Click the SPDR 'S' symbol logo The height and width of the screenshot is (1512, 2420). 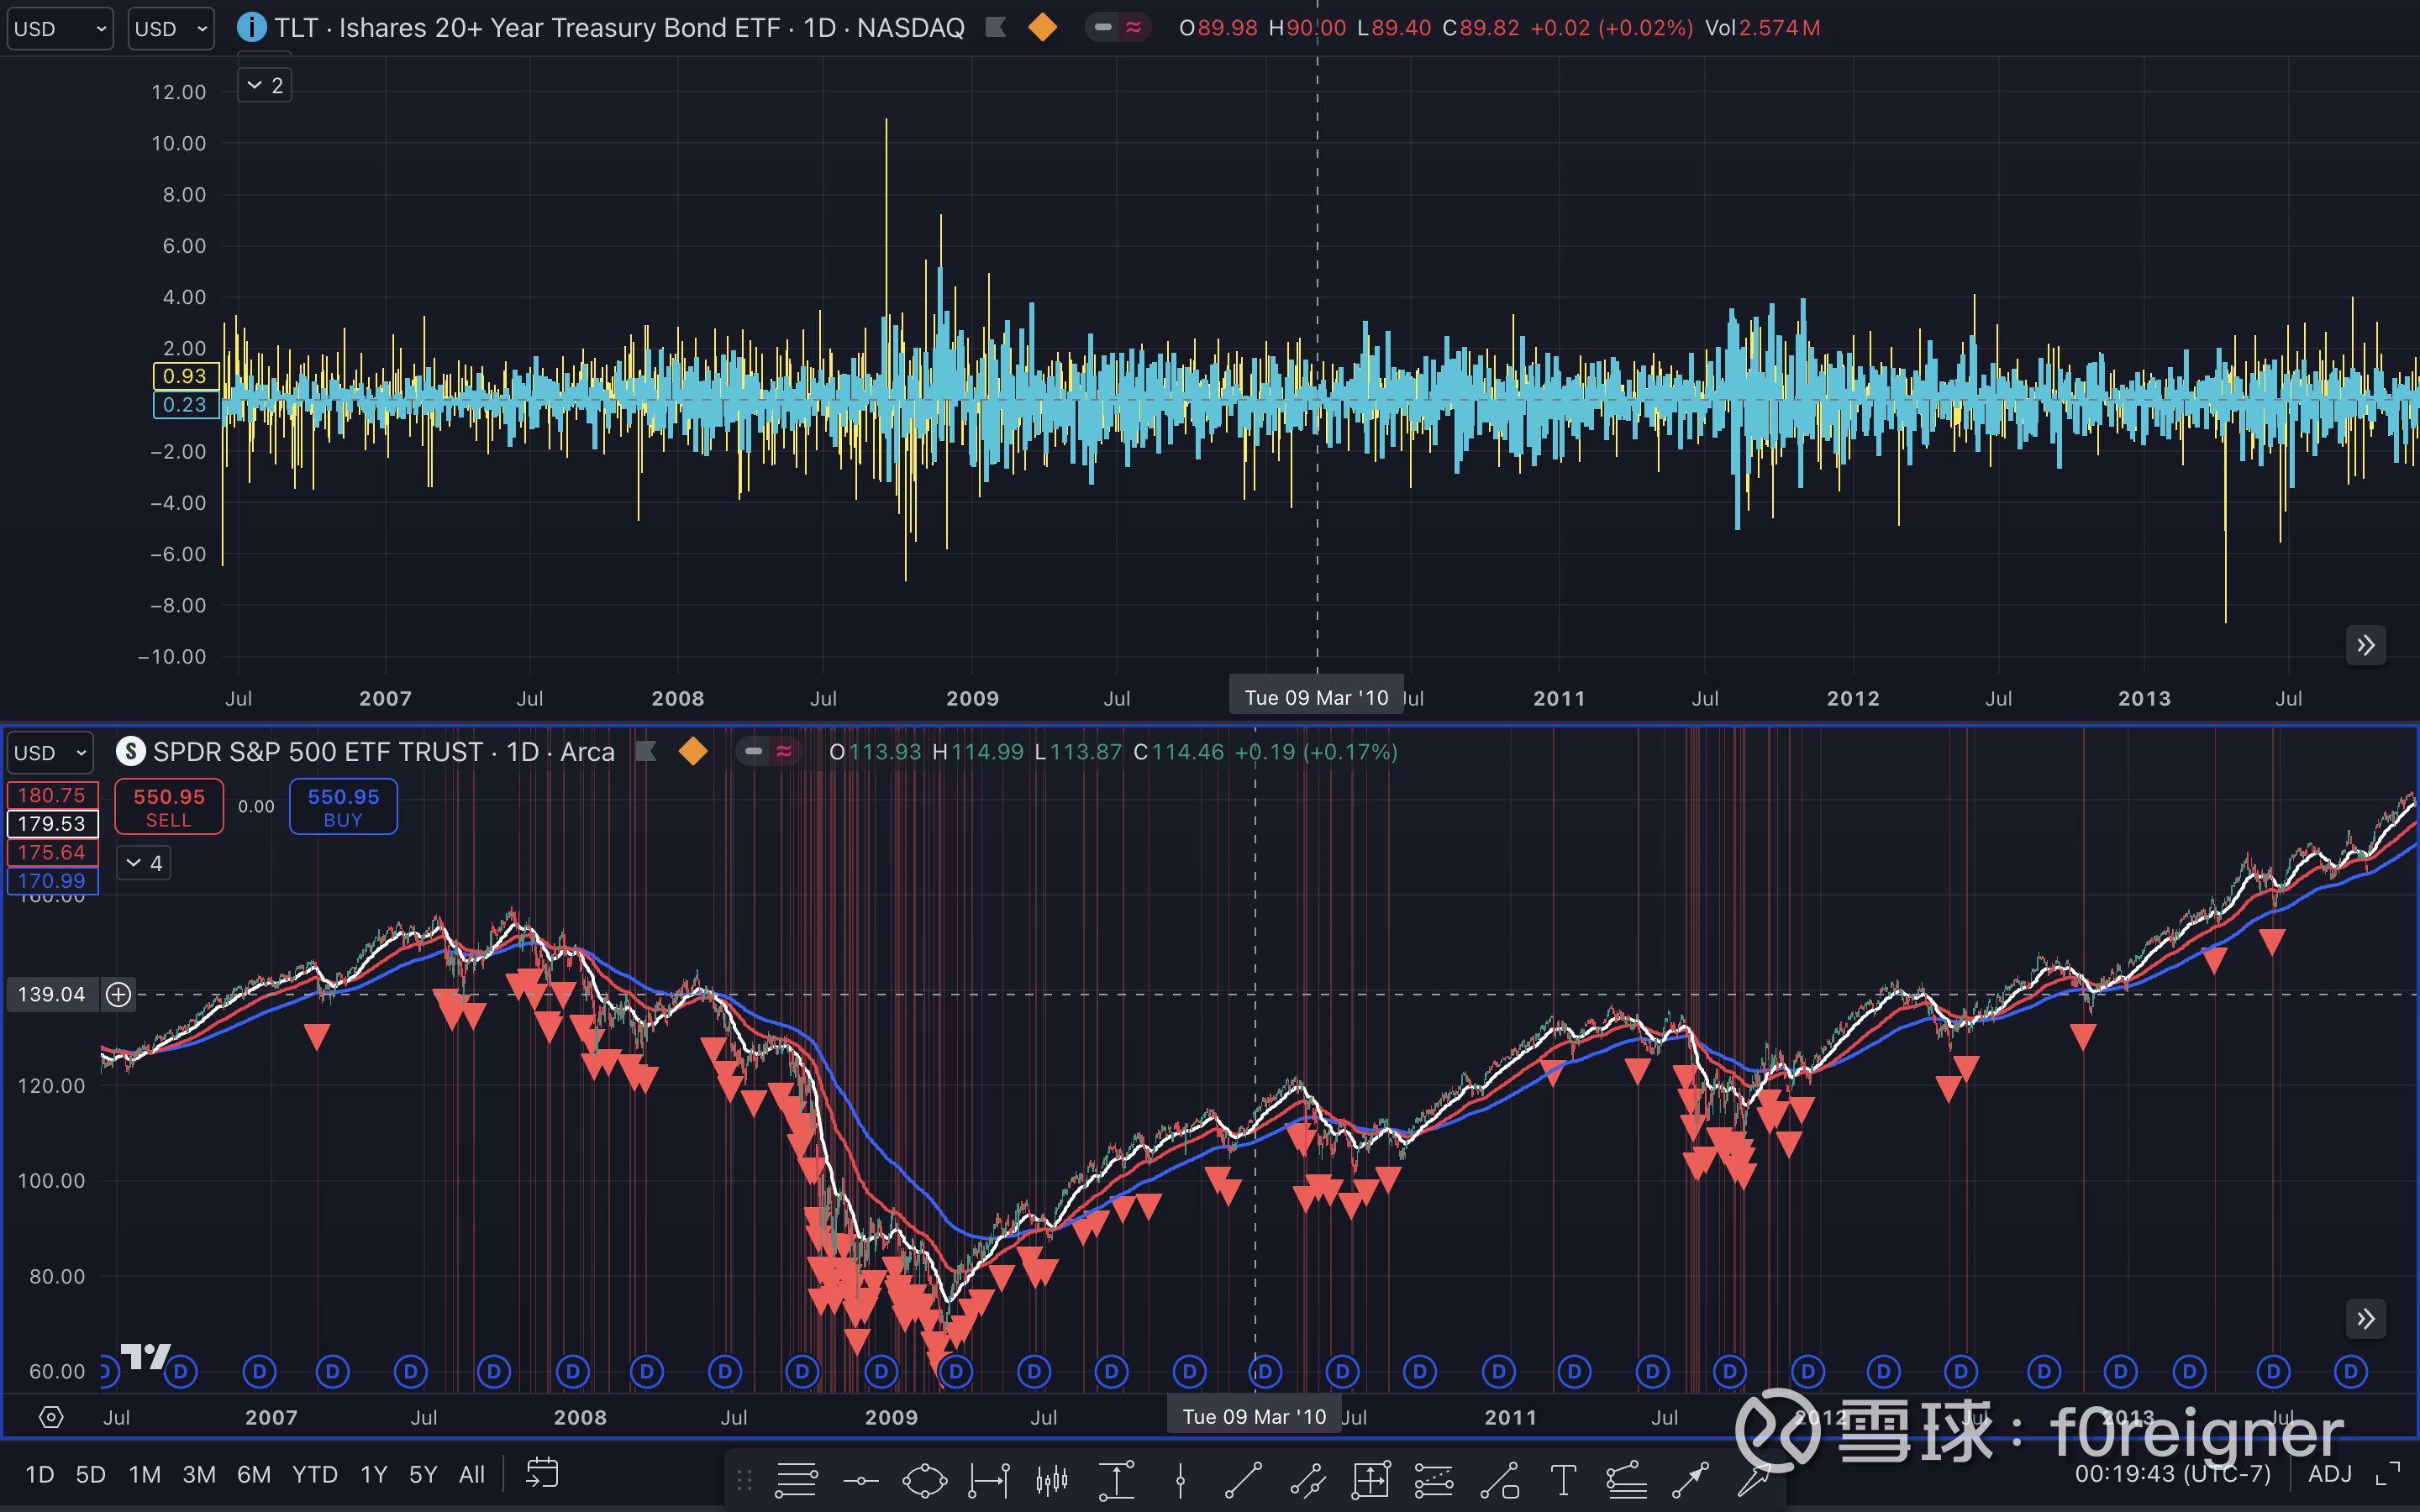tap(131, 751)
